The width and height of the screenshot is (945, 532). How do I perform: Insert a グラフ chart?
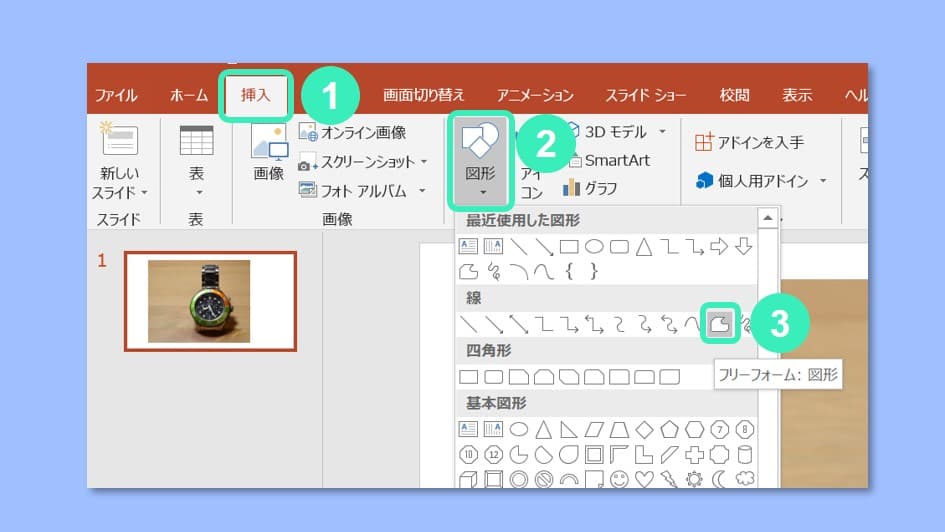point(590,189)
